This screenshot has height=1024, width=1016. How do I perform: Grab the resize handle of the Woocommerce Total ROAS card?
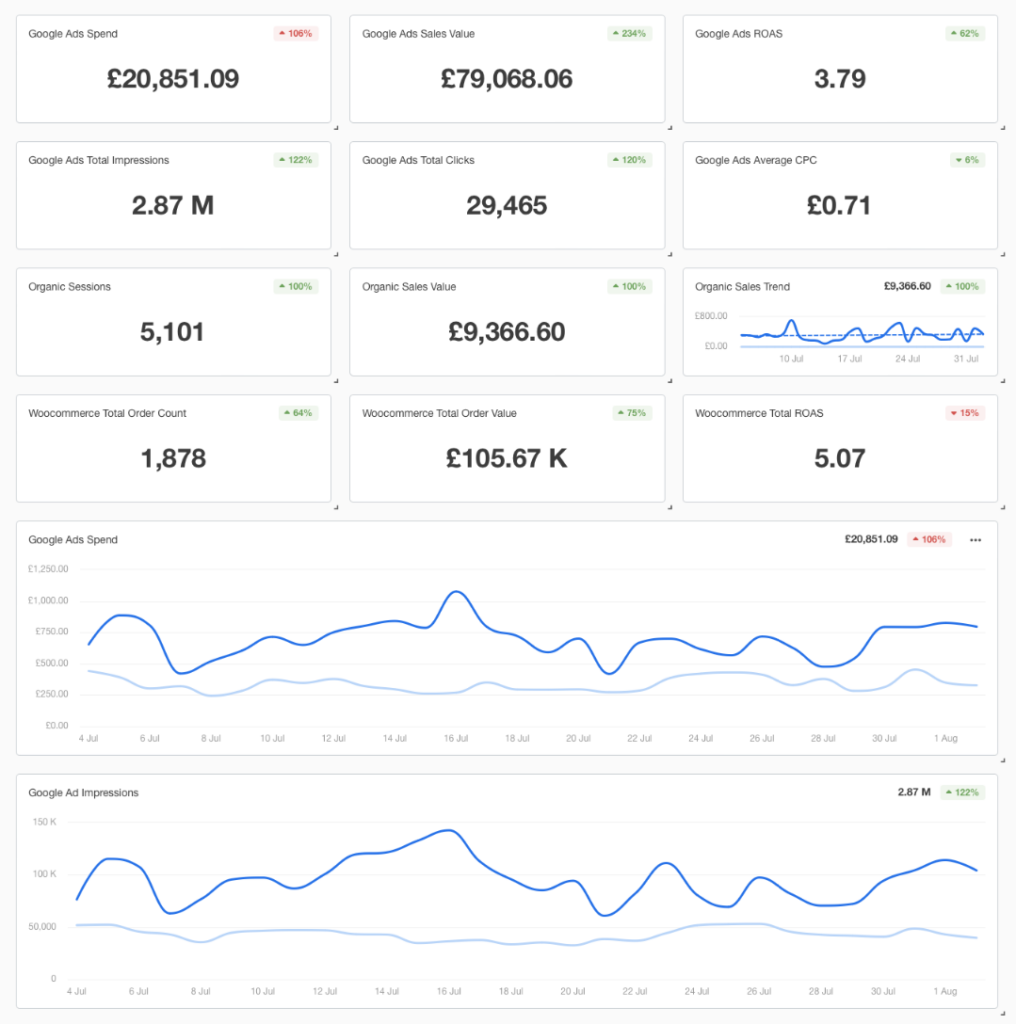point(1002,507)
